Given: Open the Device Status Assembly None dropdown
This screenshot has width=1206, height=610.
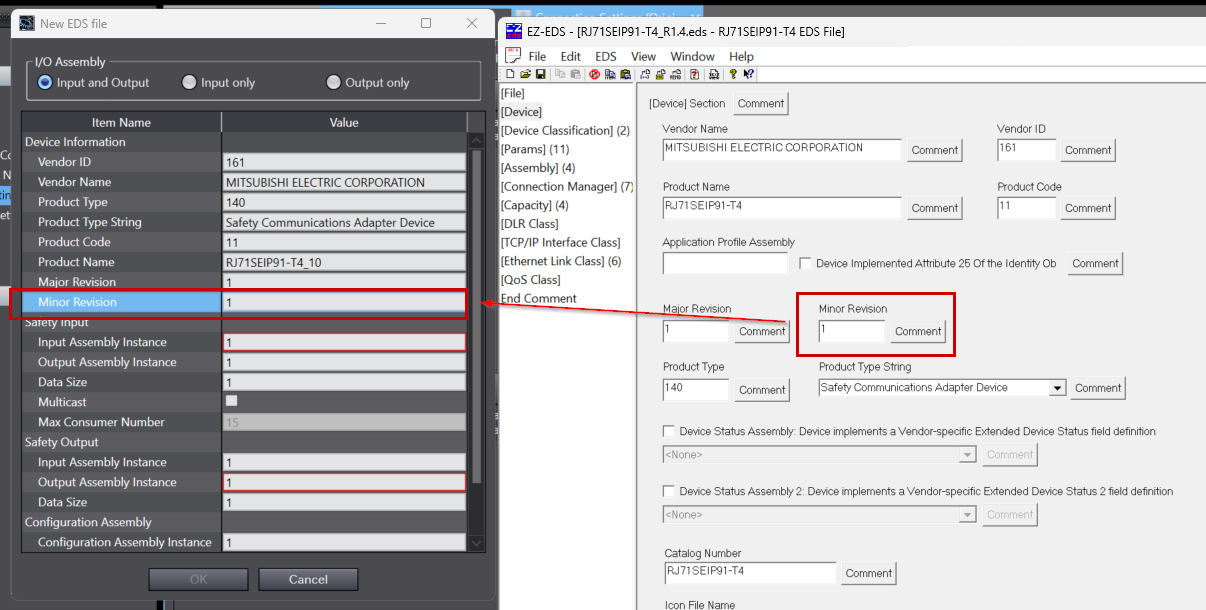Looking at the screenshot, I should [967, 455].
